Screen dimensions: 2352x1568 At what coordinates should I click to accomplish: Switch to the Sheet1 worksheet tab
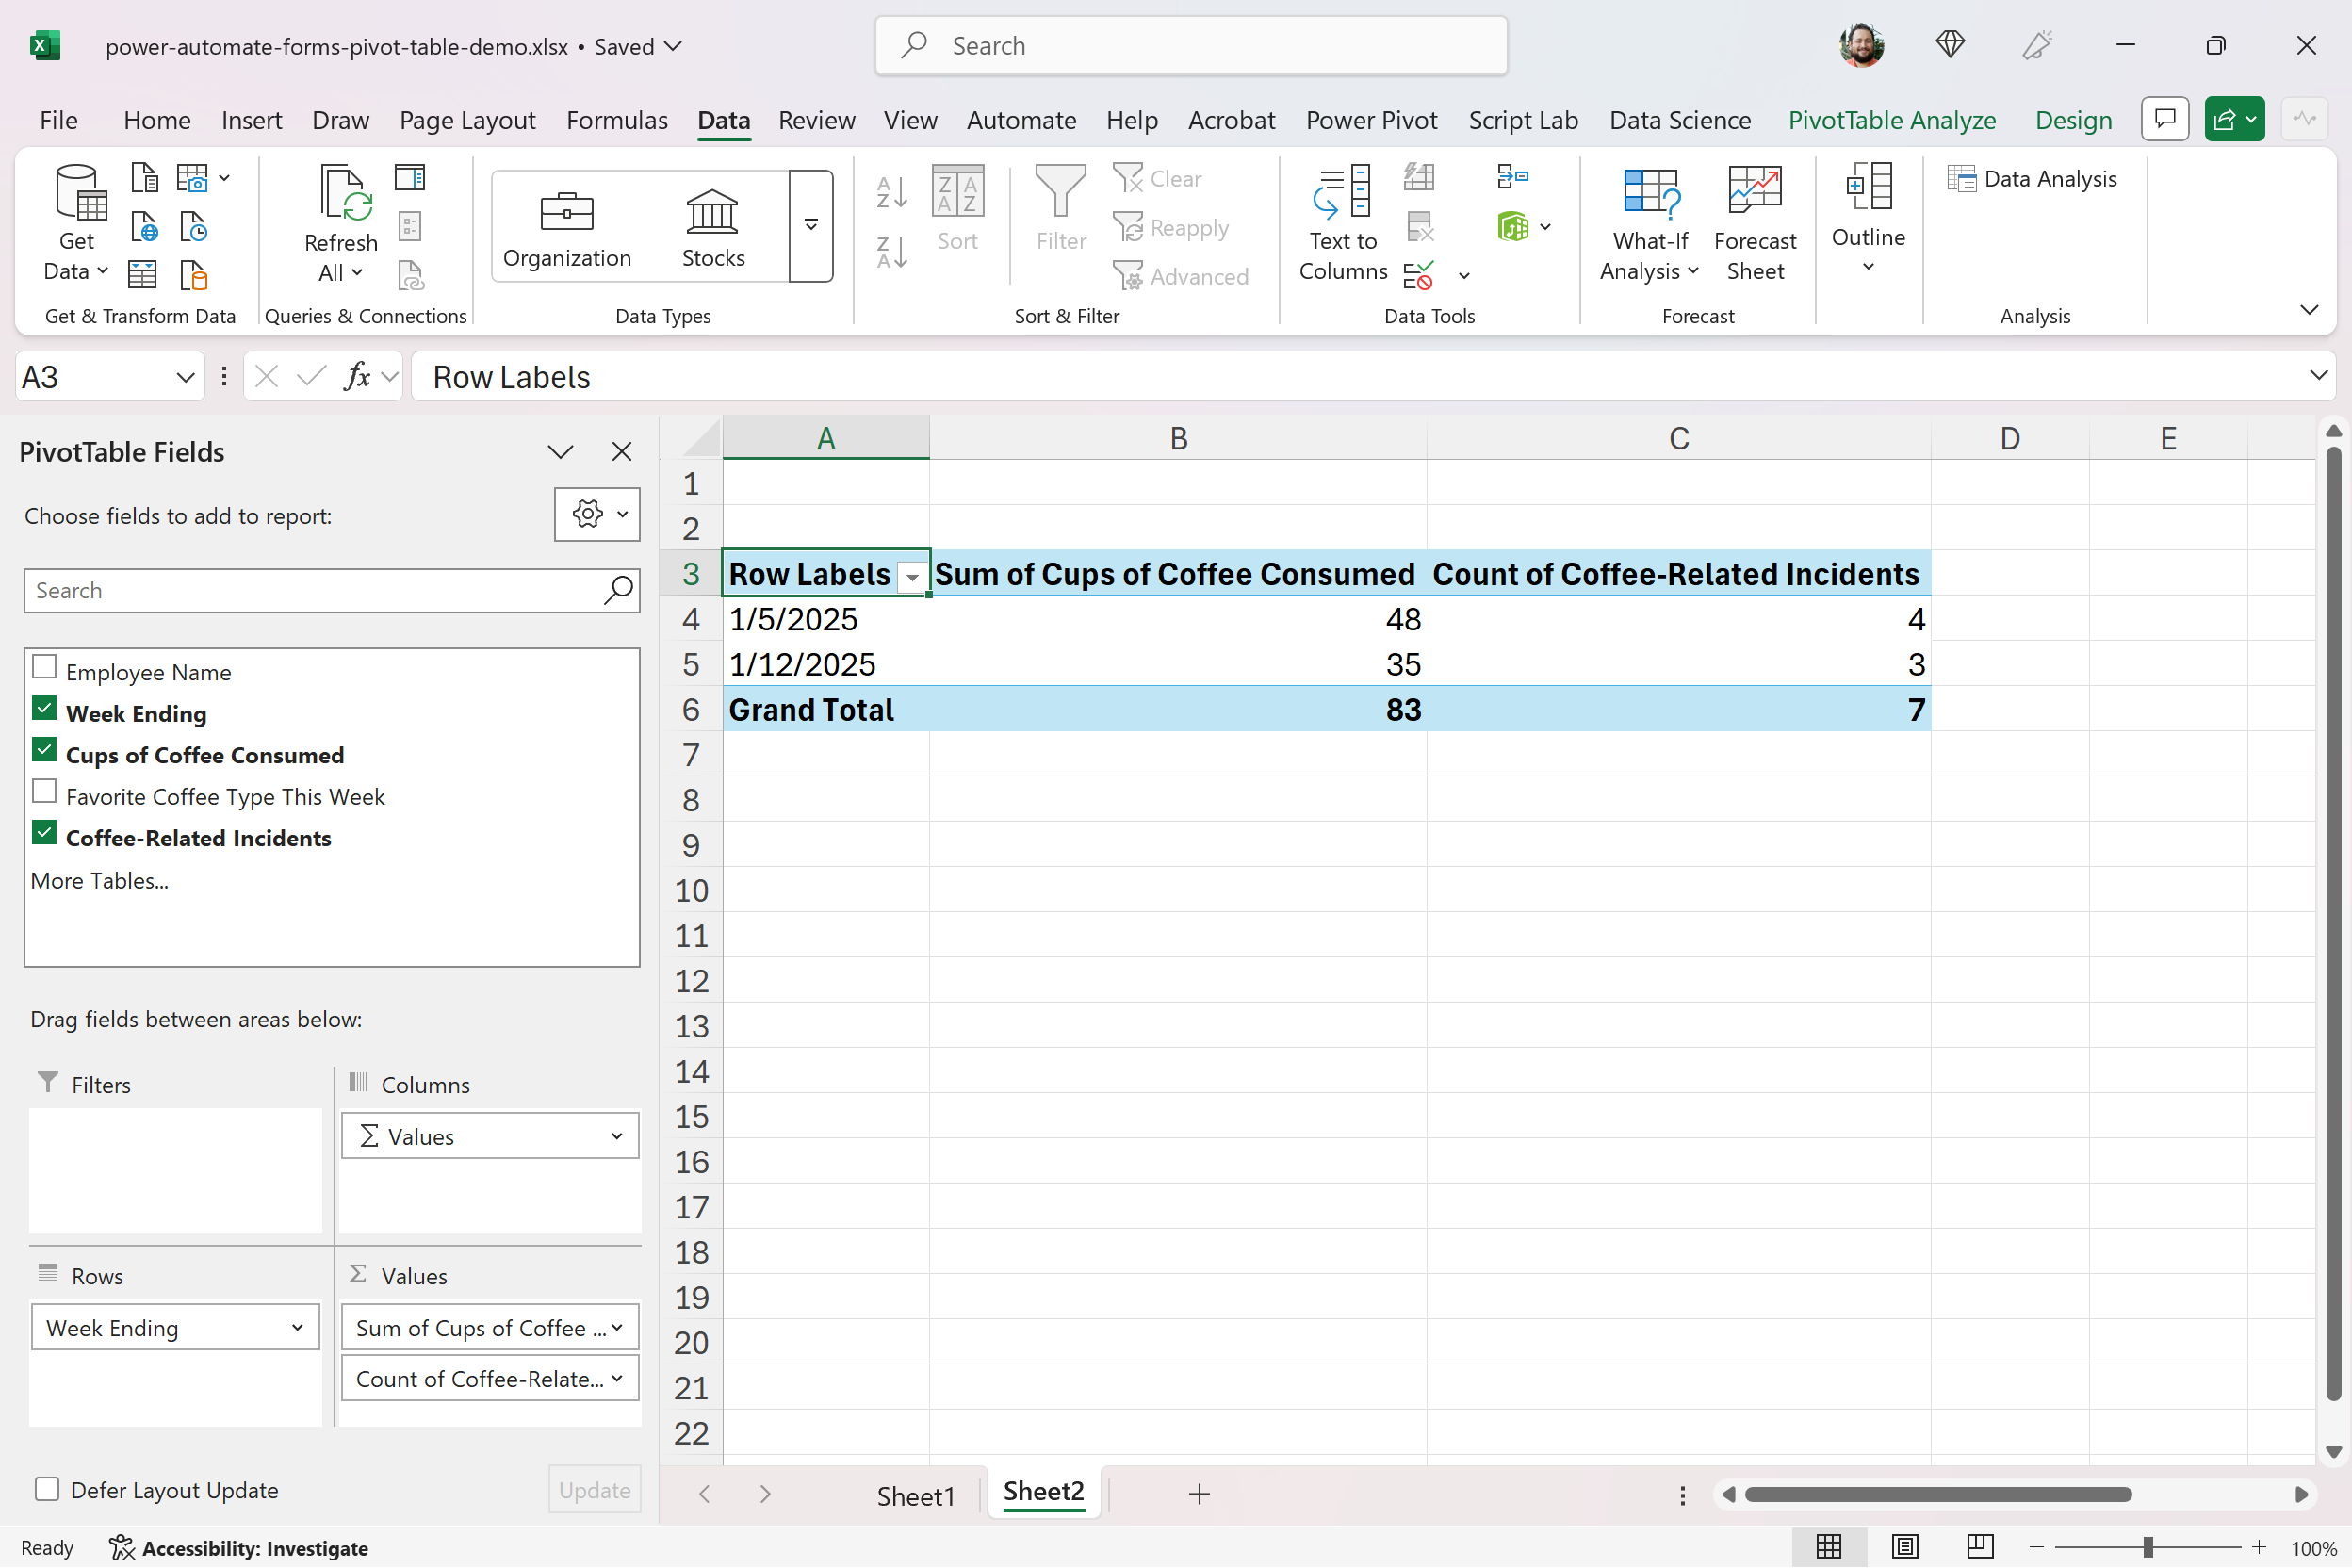point(915,1495)
